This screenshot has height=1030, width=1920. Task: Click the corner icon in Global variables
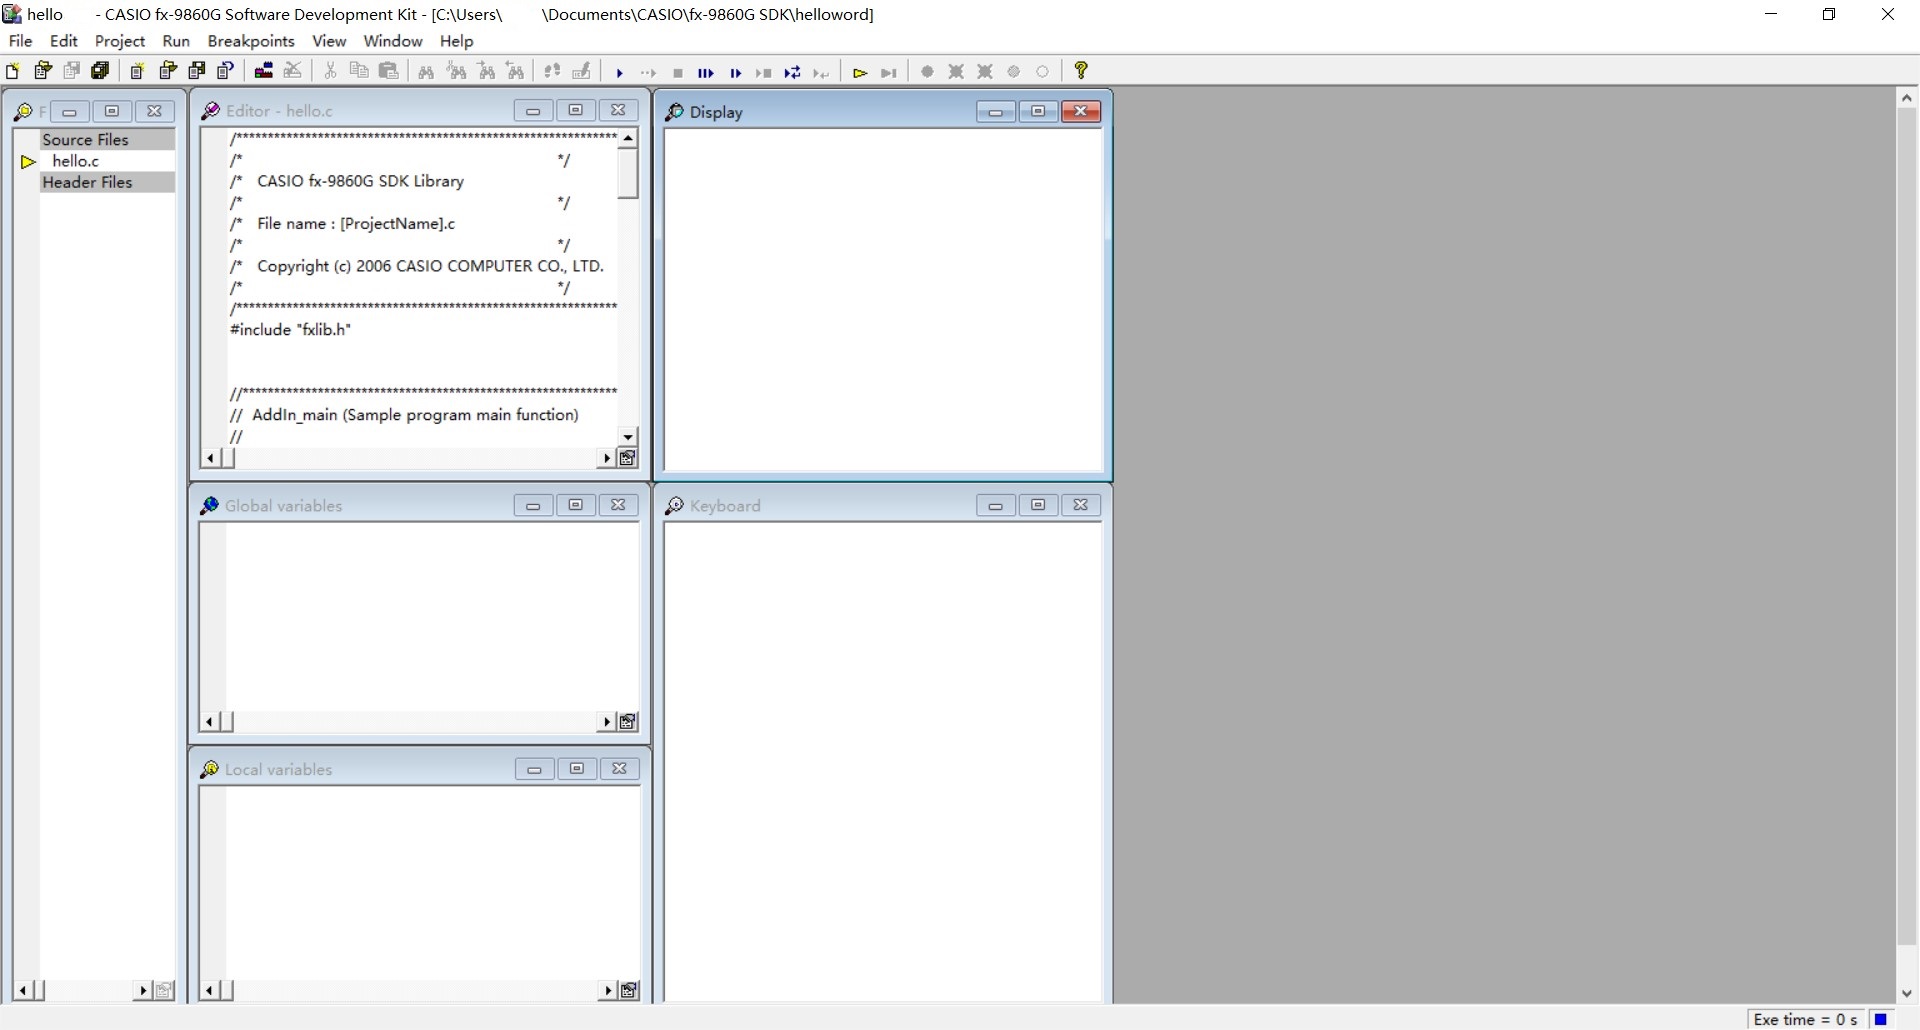tap(628, 722)
